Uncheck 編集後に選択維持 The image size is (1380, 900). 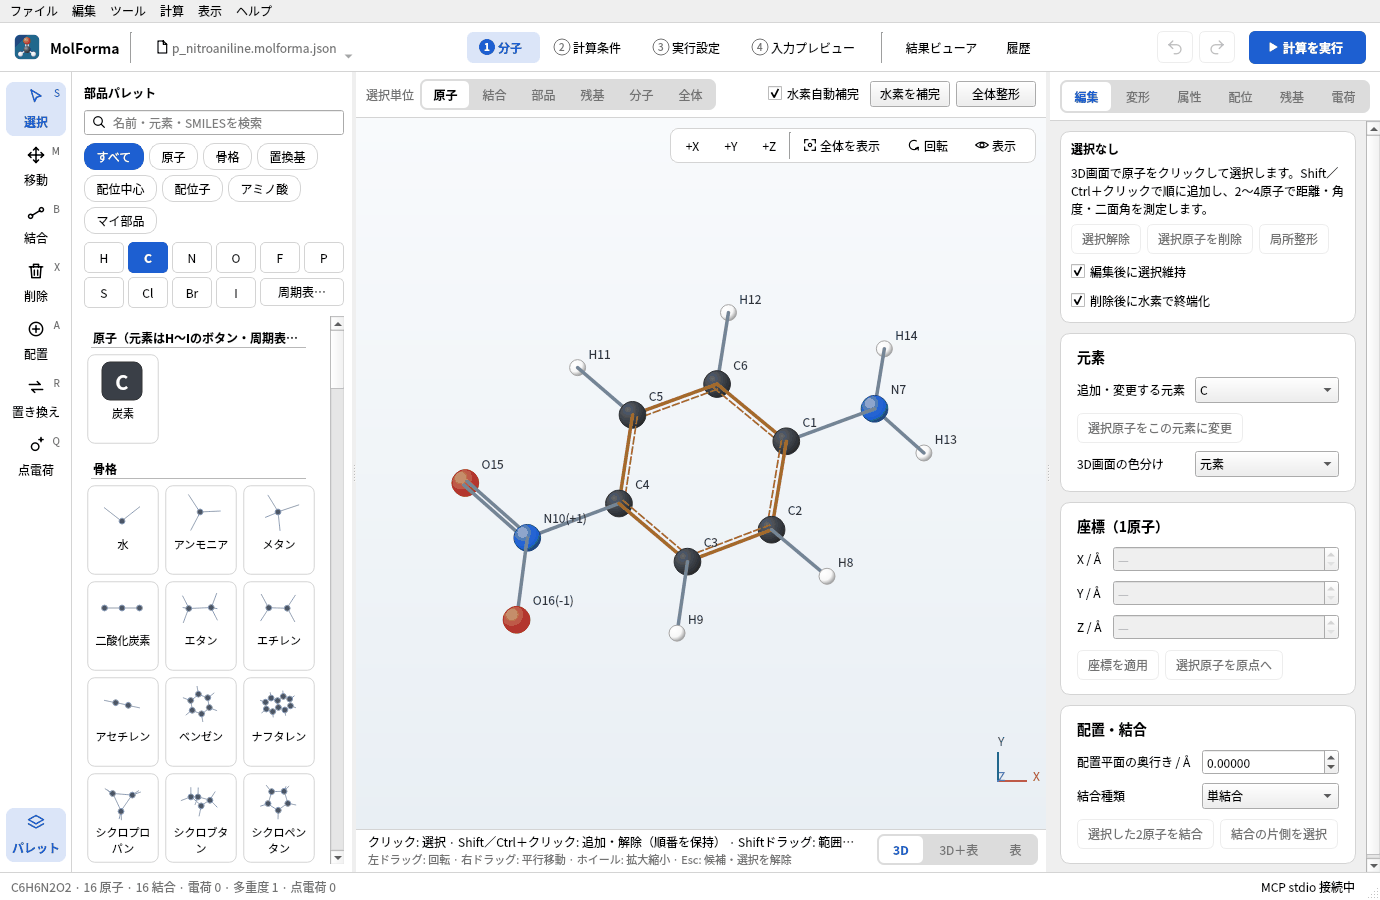tap(1078, 271)
